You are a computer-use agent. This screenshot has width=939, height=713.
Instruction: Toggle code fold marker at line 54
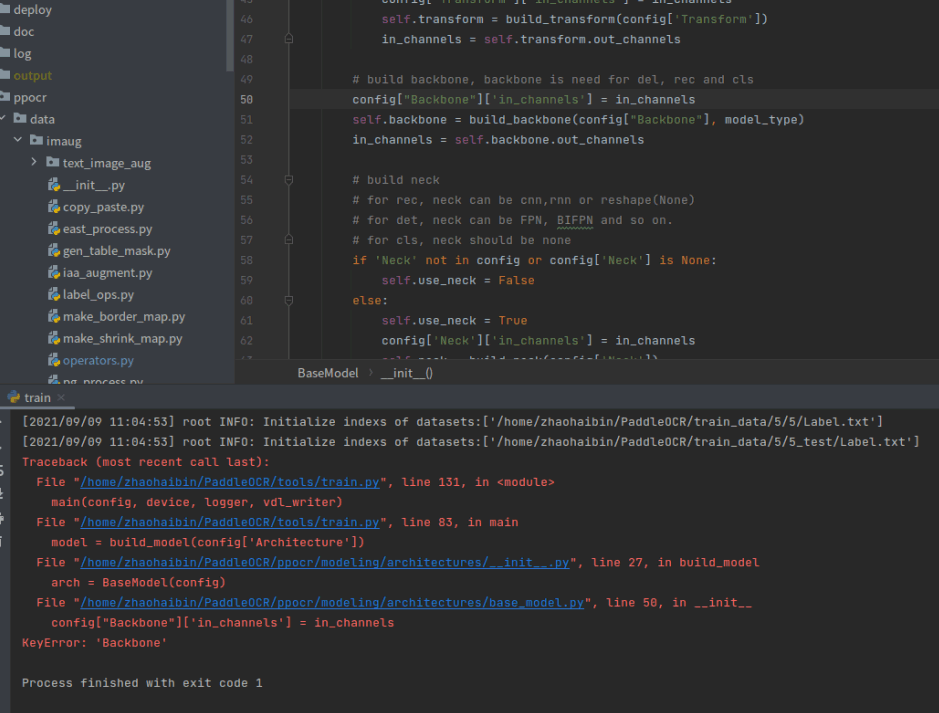coord(289,180)
